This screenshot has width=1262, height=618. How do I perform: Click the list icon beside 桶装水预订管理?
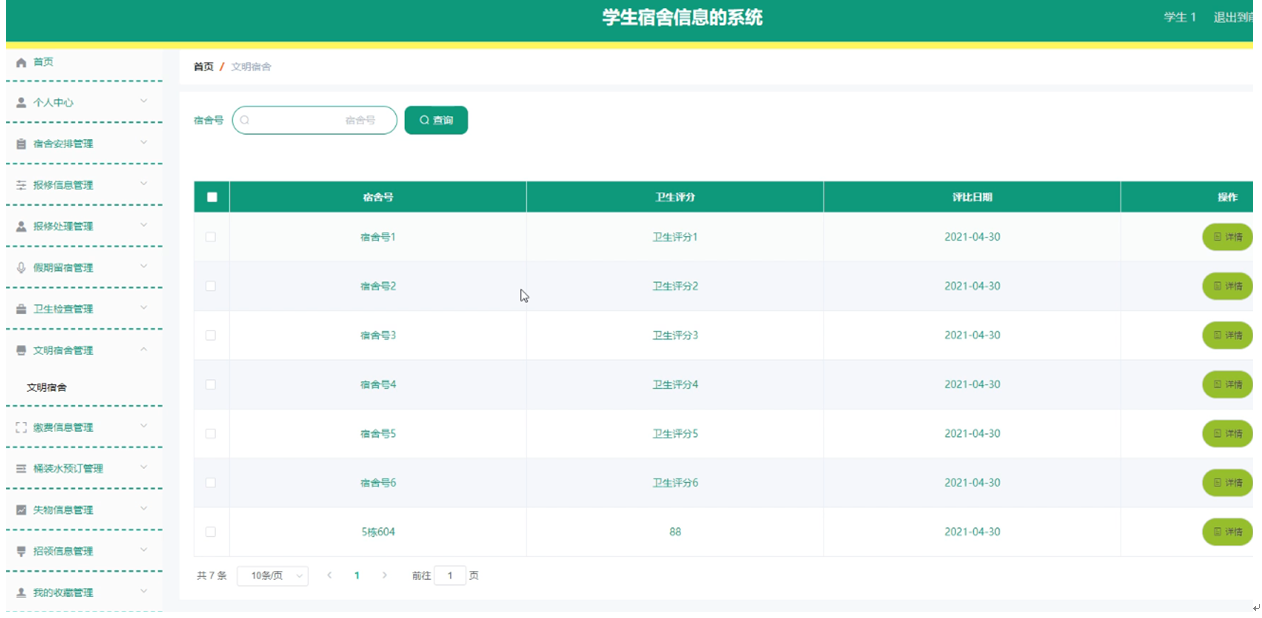22,468
